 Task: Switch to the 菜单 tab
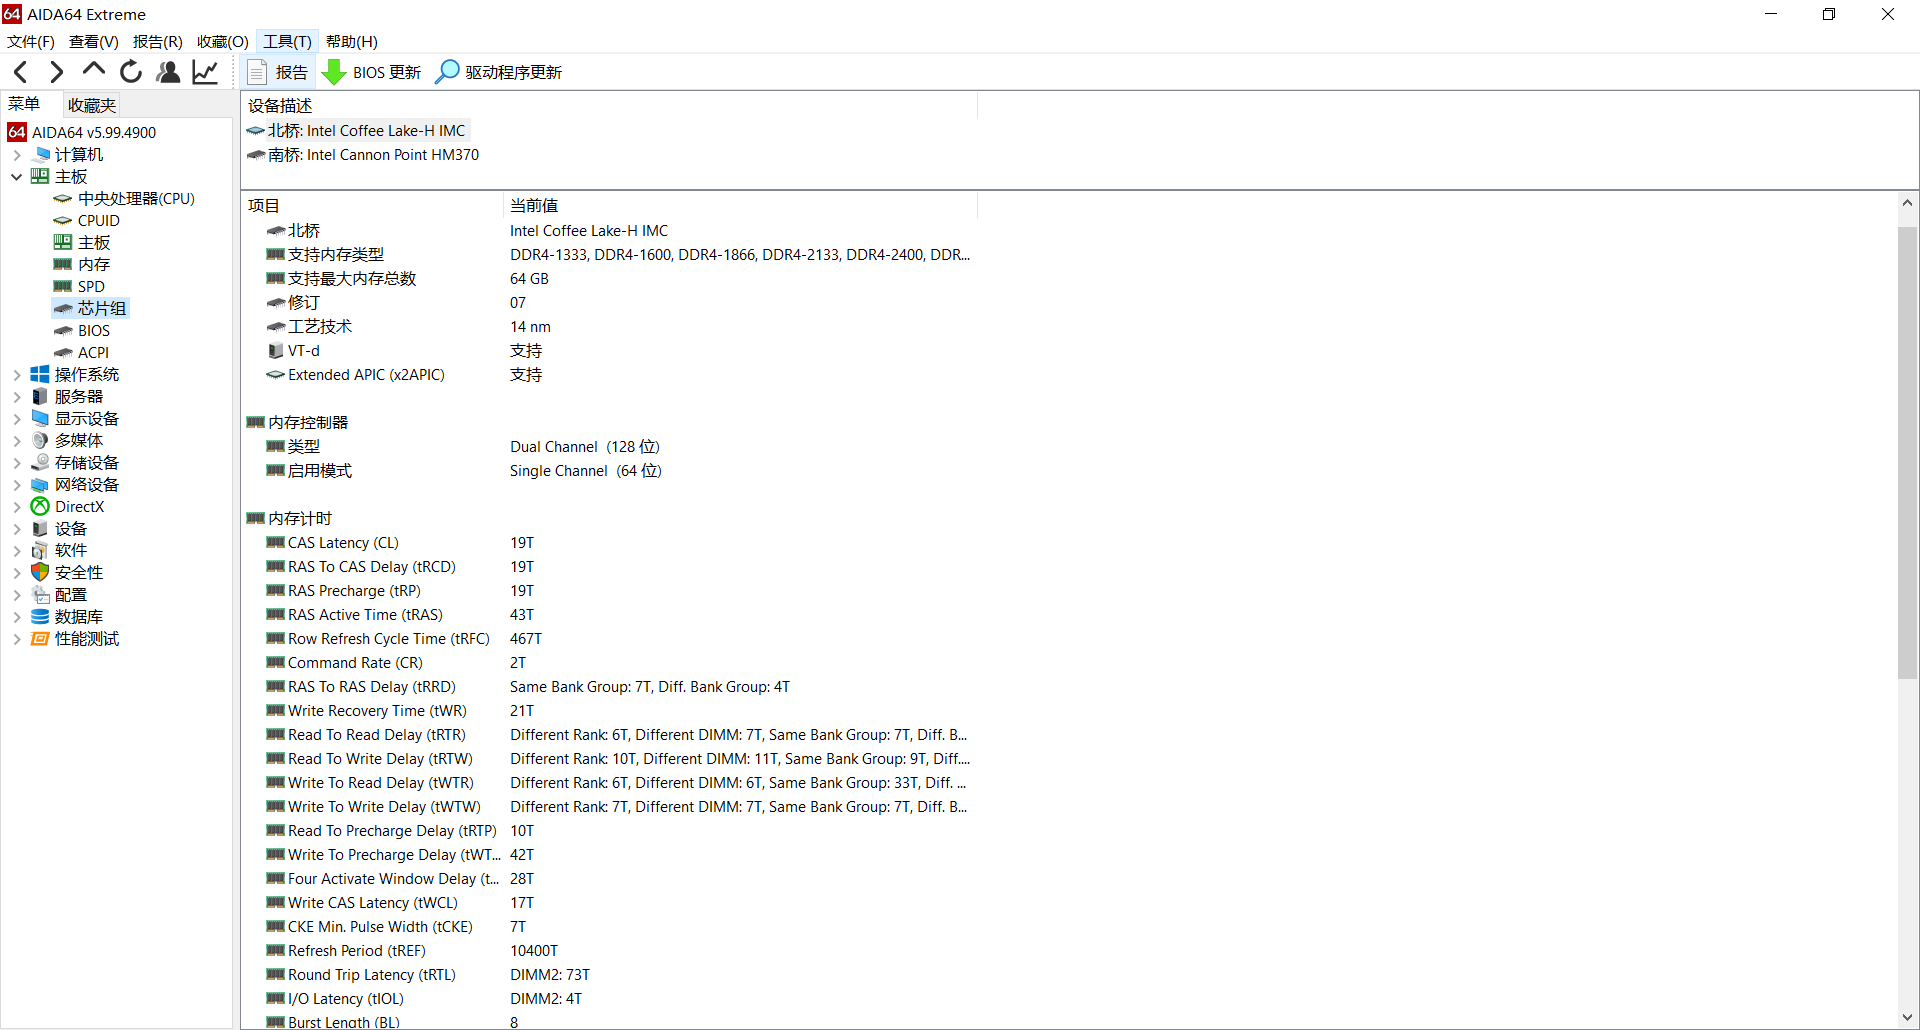point(24,104)
